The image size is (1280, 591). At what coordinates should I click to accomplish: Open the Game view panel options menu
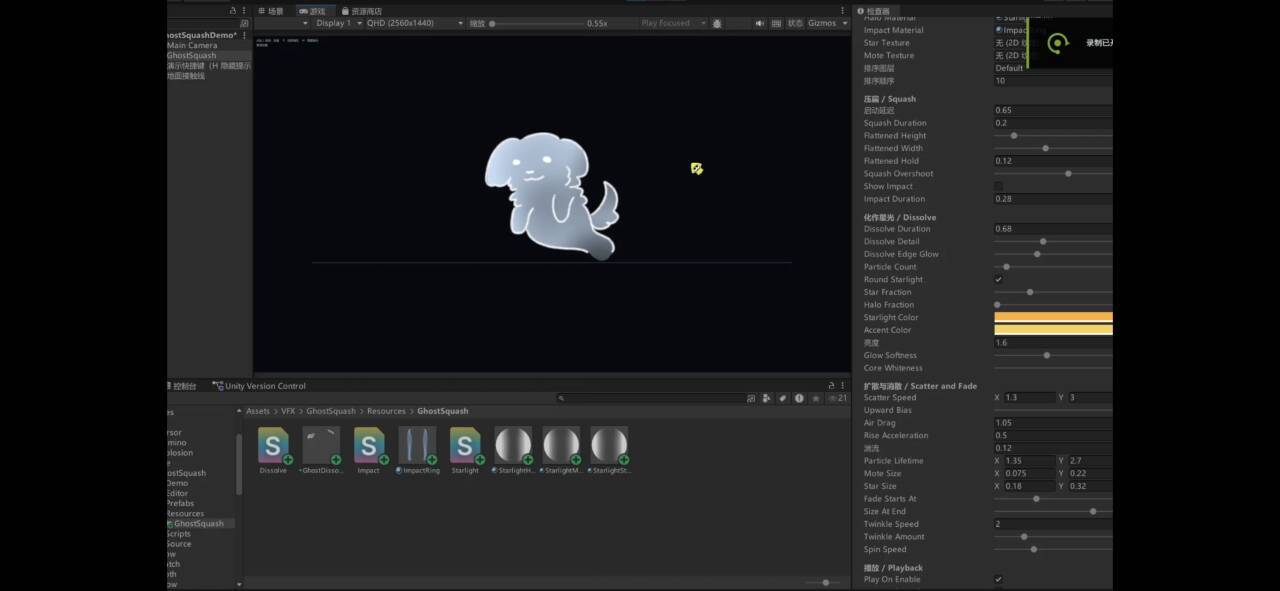click(844, 10)
